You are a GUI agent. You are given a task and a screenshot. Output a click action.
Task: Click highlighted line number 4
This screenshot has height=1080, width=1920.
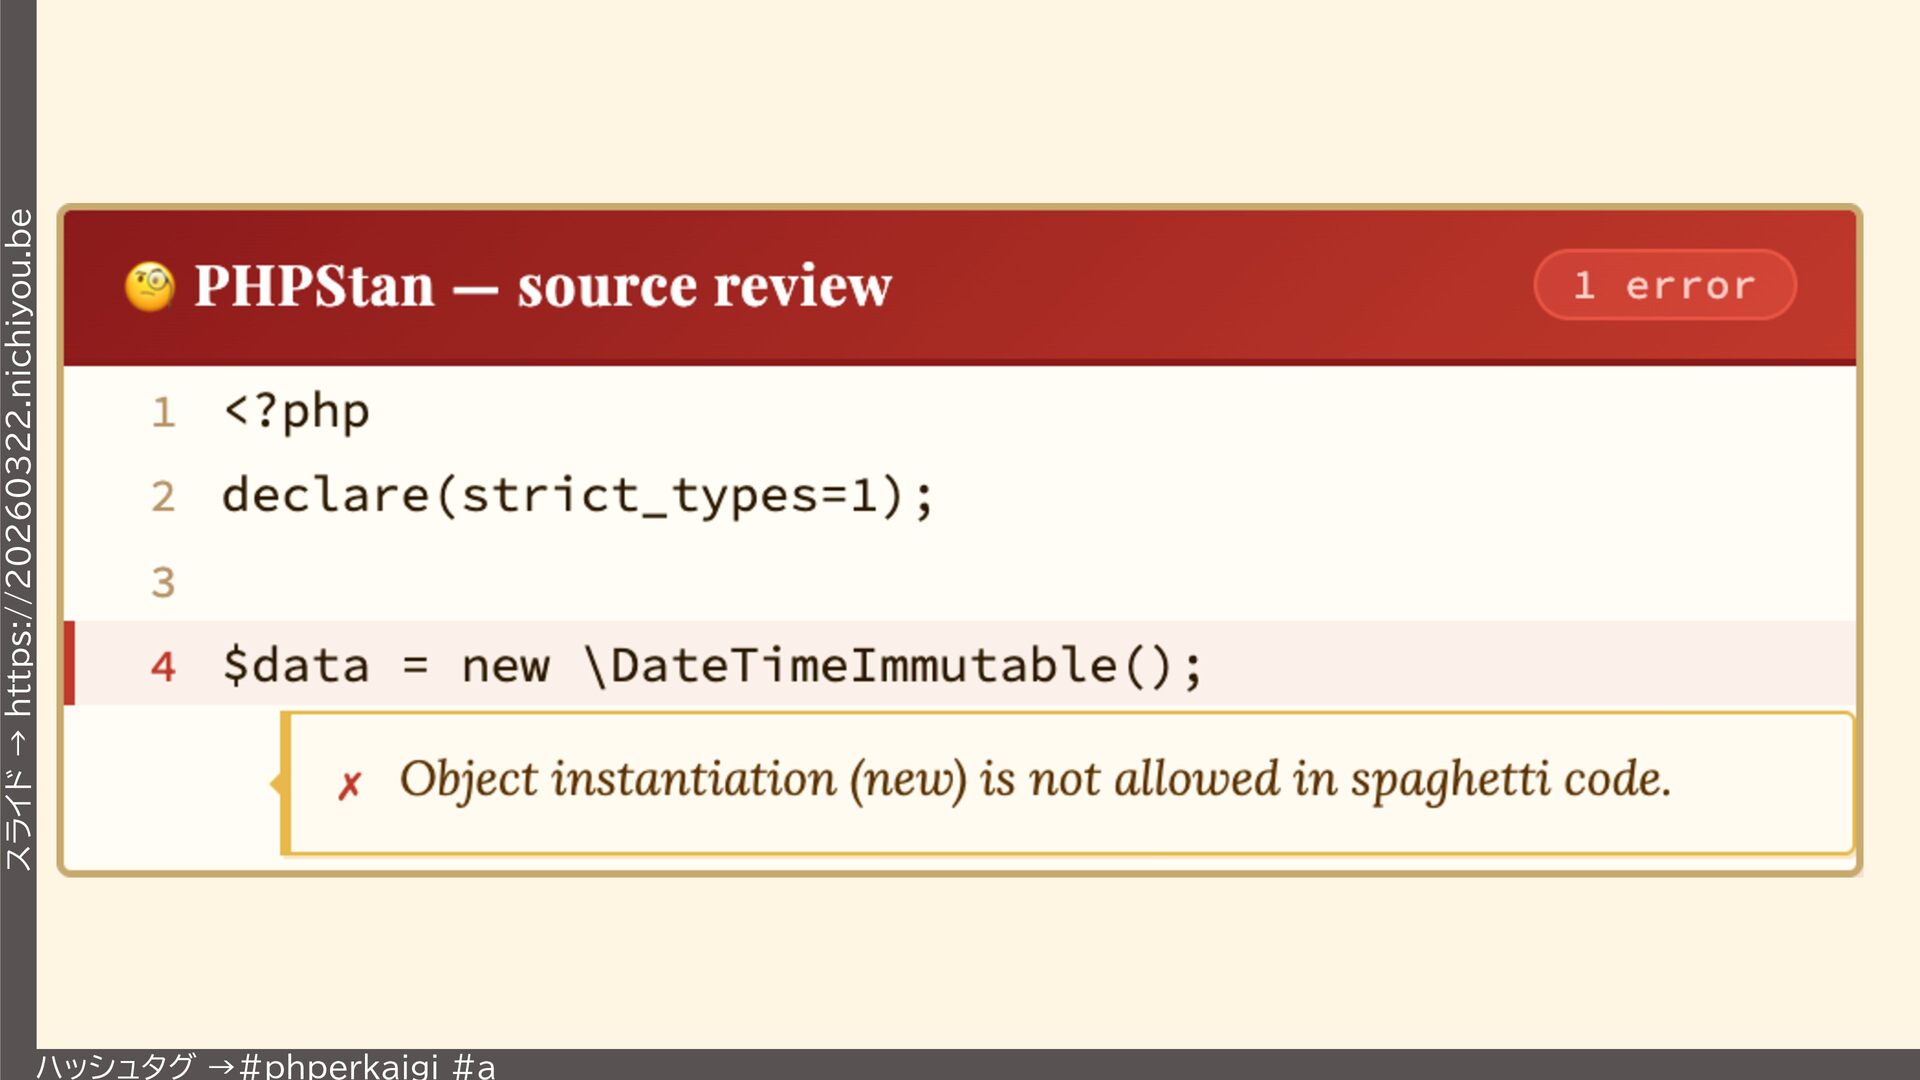(163, 667)
